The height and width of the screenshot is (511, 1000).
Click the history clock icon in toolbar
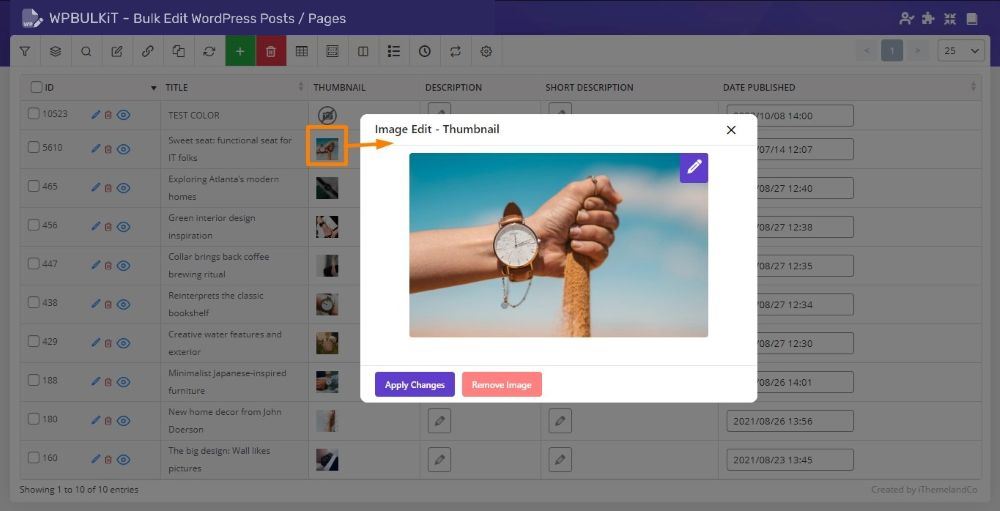coord(425,51)
